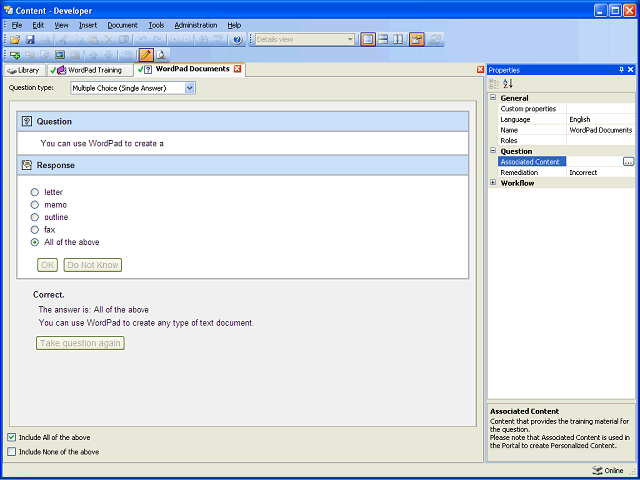Pin the Properties panel

[621, 70]
